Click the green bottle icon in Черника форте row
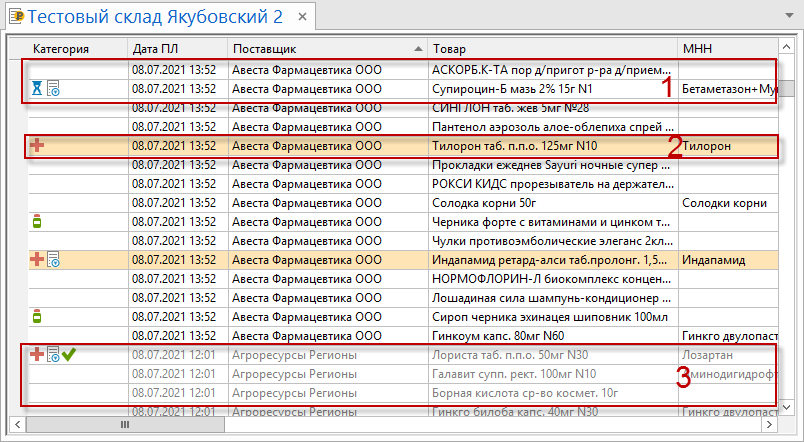 (37, 222)
